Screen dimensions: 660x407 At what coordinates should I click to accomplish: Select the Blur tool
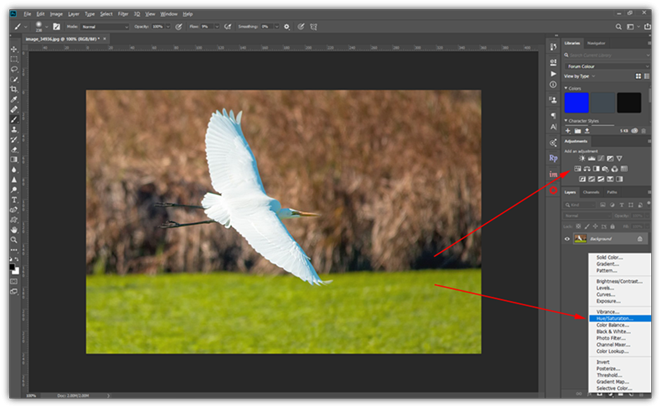[14, 170]
